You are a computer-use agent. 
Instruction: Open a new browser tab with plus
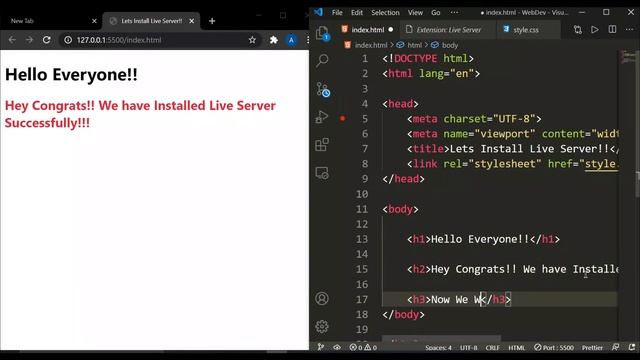(x=212, y=21)
